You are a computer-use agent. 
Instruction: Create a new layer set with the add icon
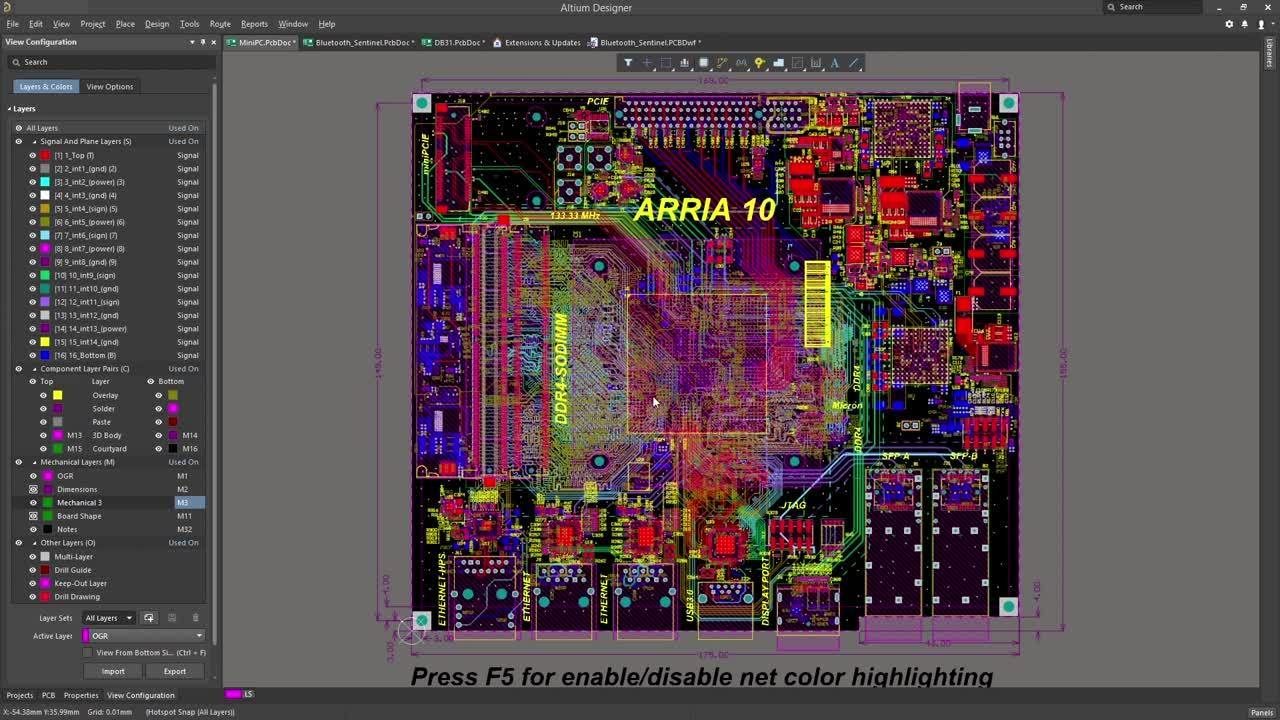point(149,618)
